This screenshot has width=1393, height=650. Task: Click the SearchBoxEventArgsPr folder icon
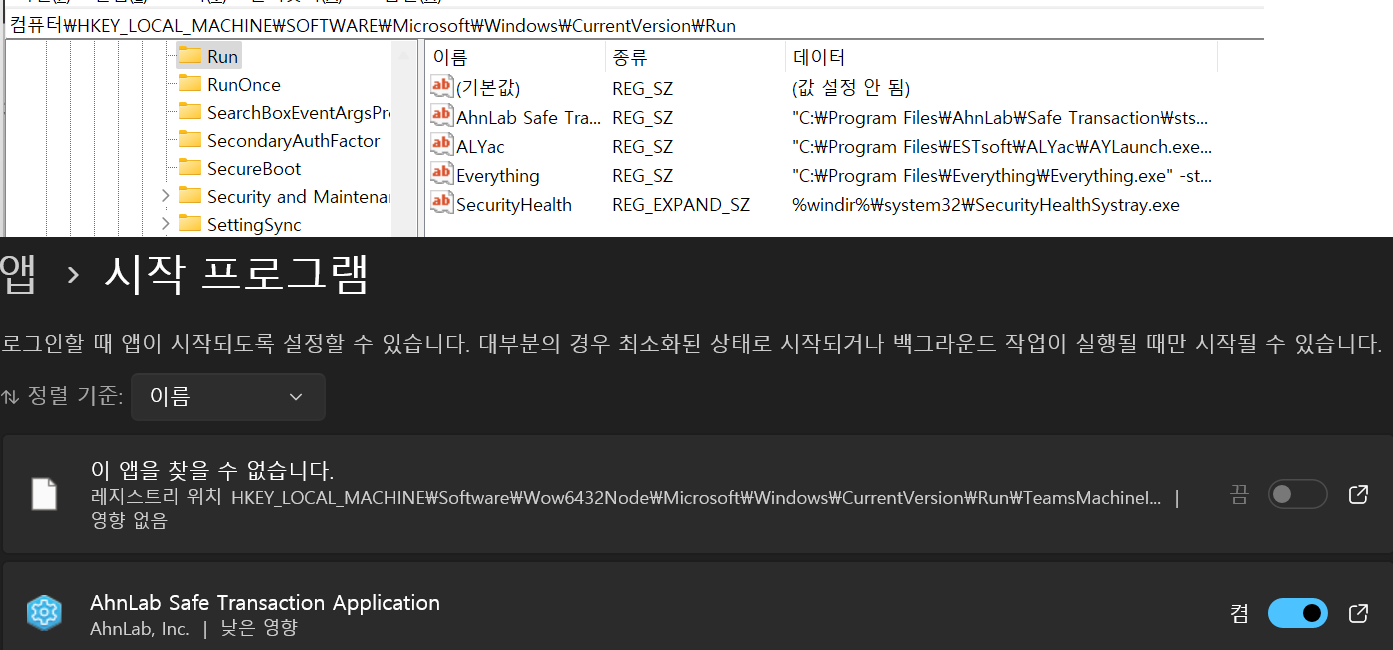190,112
